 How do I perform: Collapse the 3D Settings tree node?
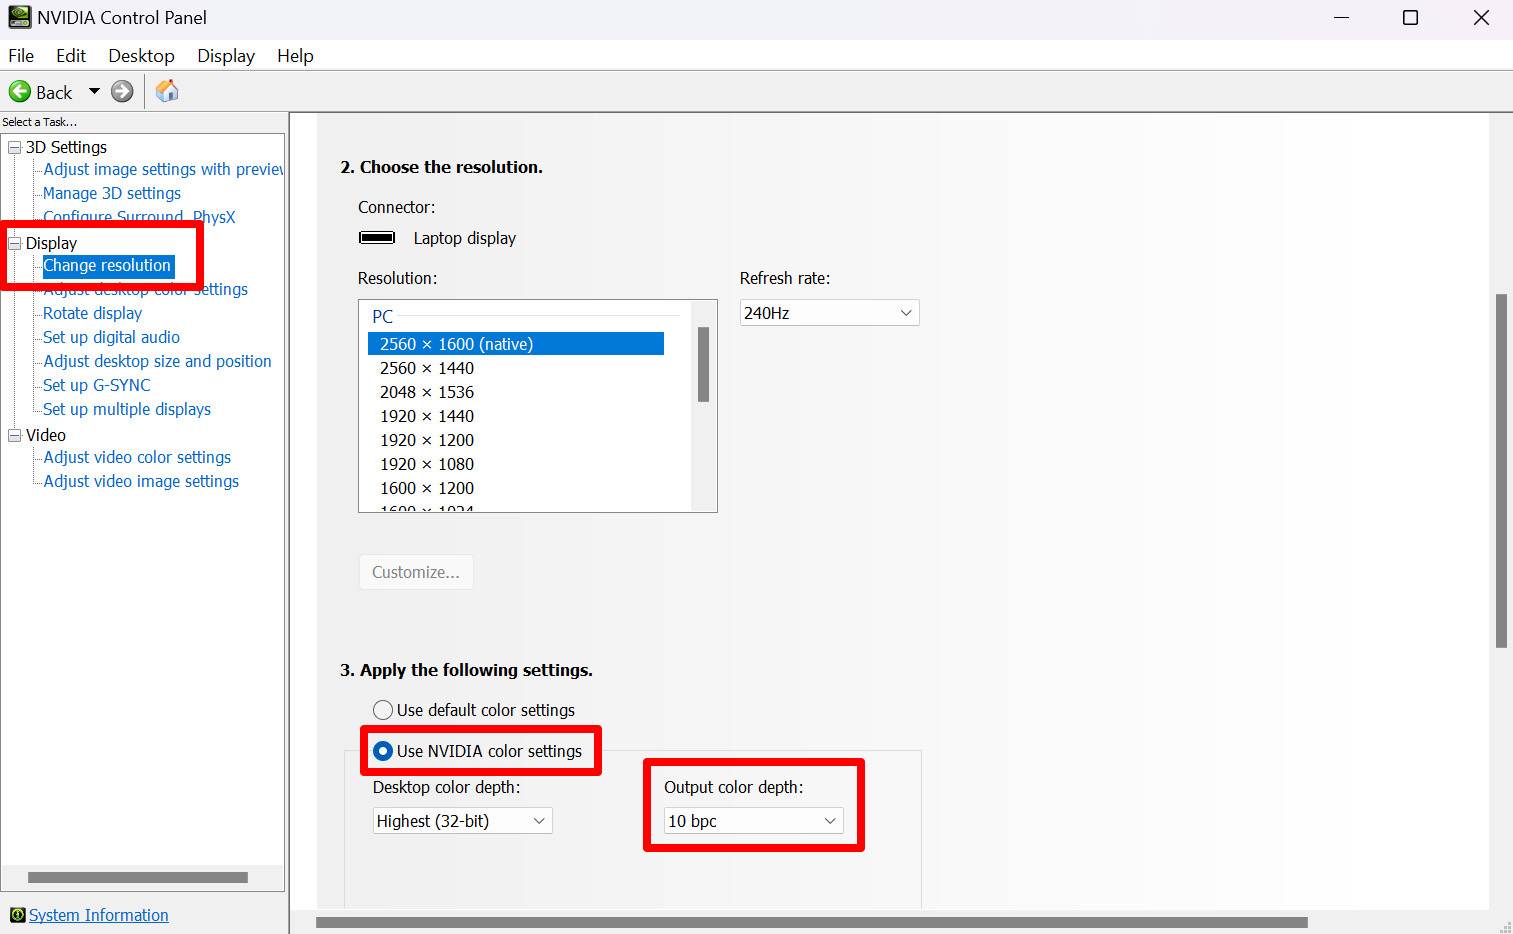tap(15, 147)
